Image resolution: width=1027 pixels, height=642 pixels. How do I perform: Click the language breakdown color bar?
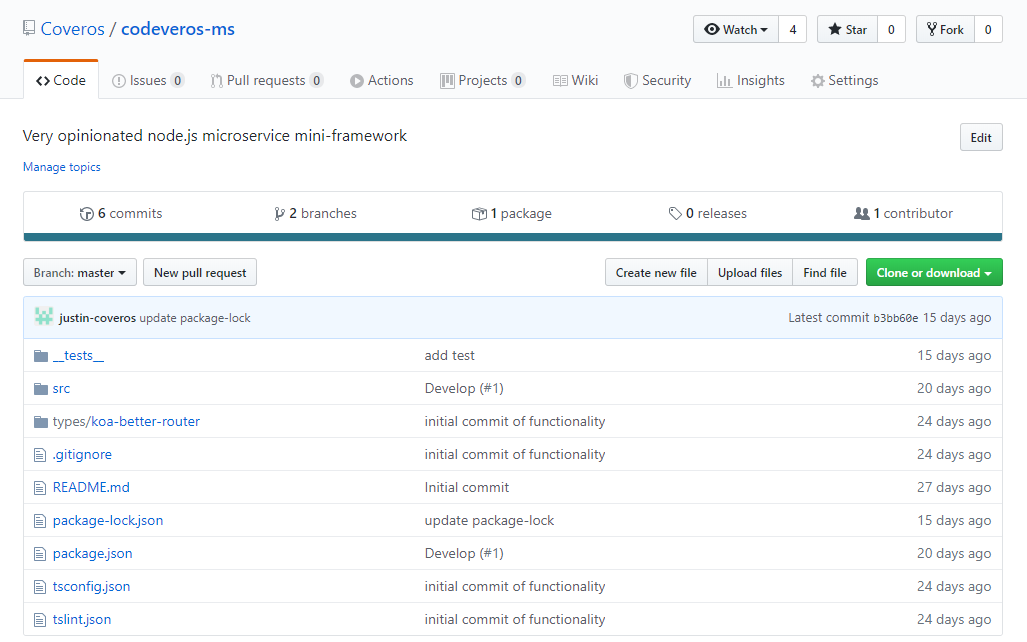513,237
